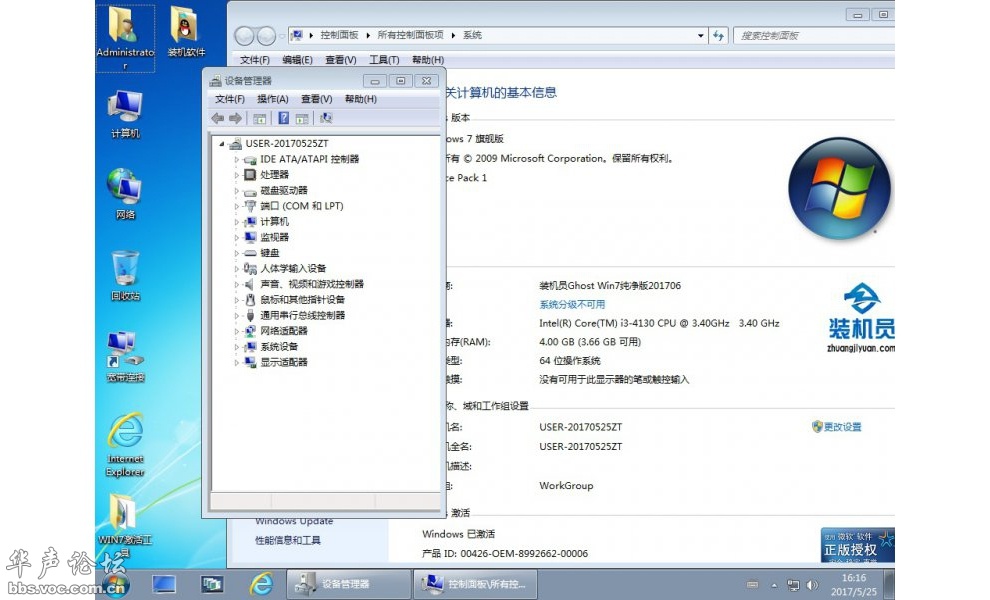Click the window switcher taskbar icon
Viewport: 990px width, 600px height.
coord(212,584)
